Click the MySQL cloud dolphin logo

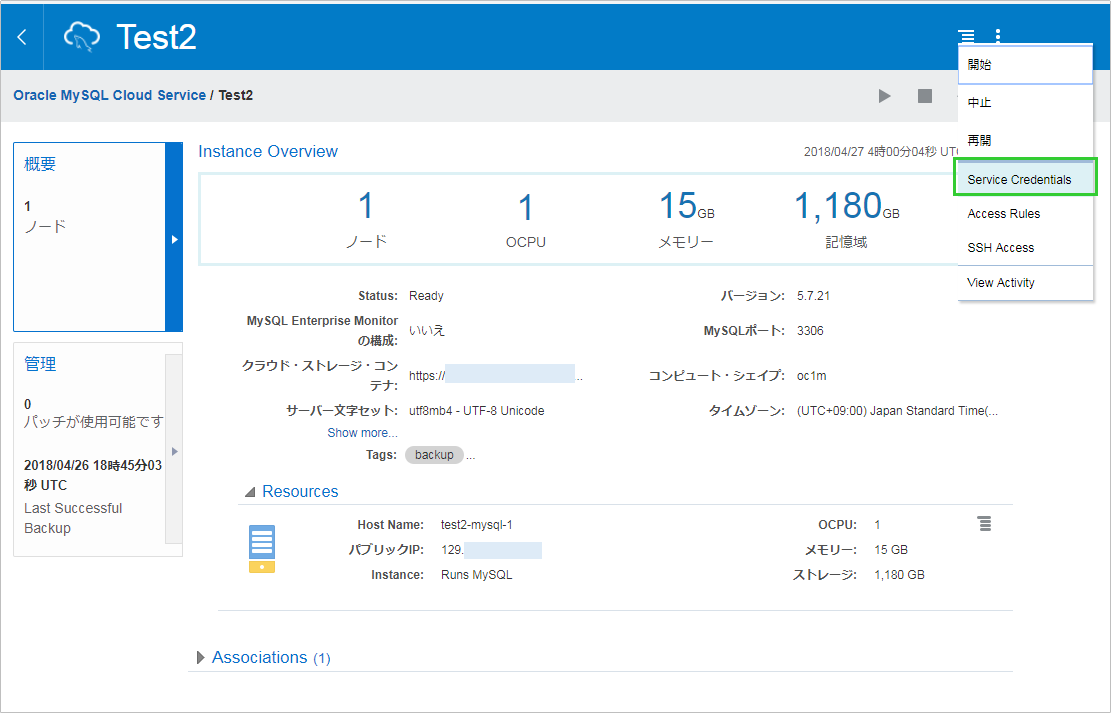click(81, 37)
